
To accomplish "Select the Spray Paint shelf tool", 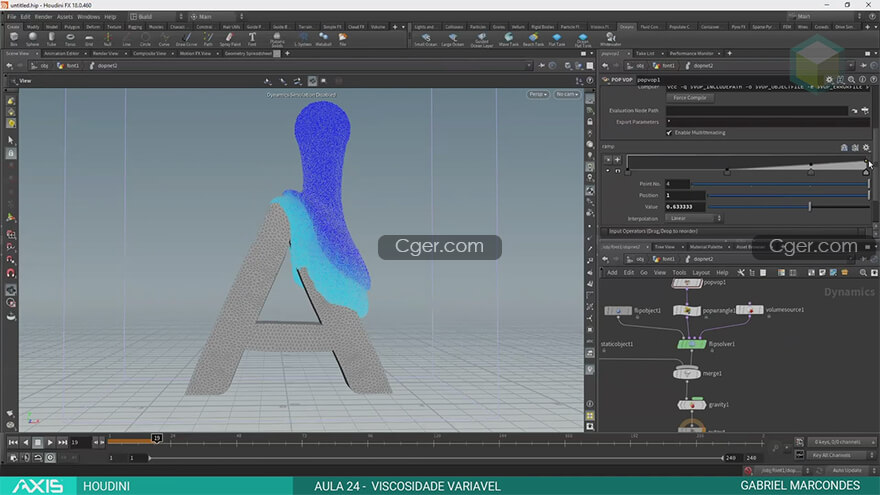I will point(230,39).
